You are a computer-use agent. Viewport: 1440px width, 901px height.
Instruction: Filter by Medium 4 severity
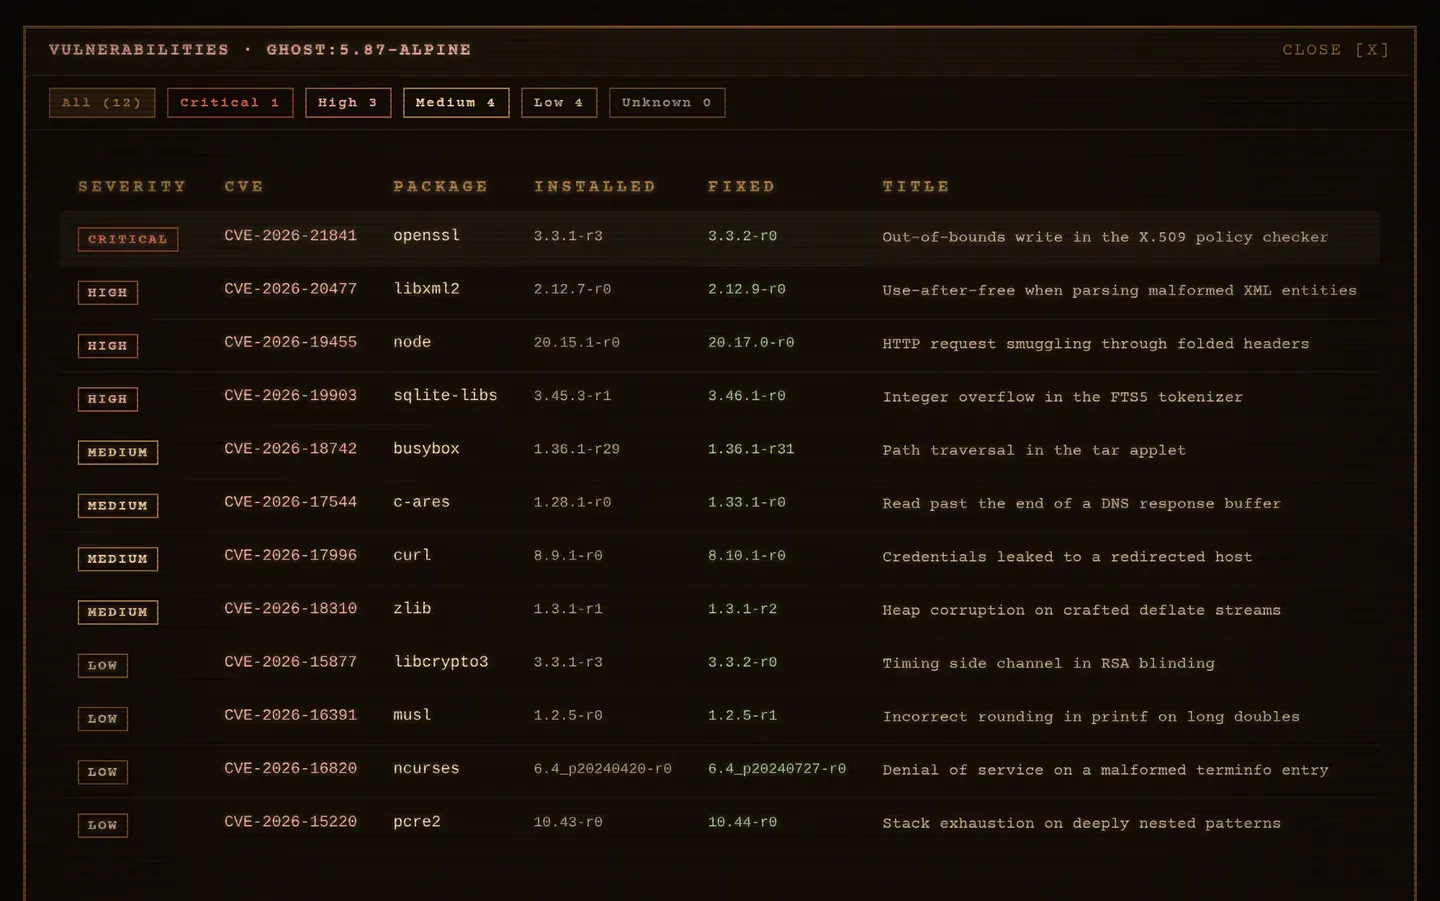[456, 103]
